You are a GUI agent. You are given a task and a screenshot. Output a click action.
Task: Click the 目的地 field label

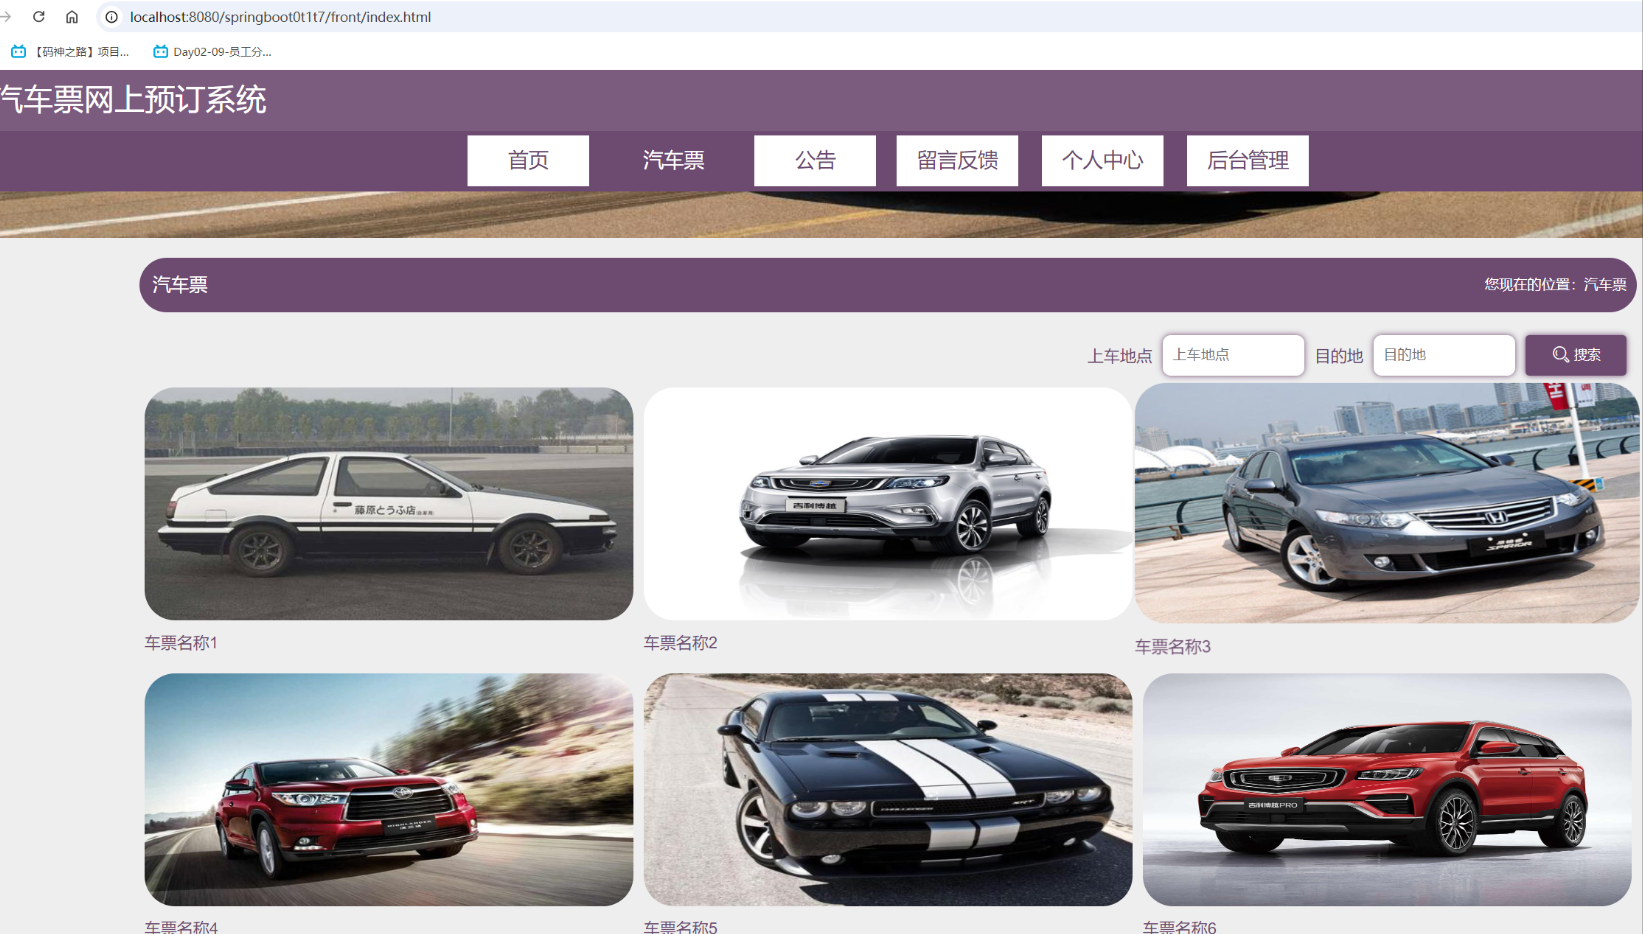(x=1339, y=356)
